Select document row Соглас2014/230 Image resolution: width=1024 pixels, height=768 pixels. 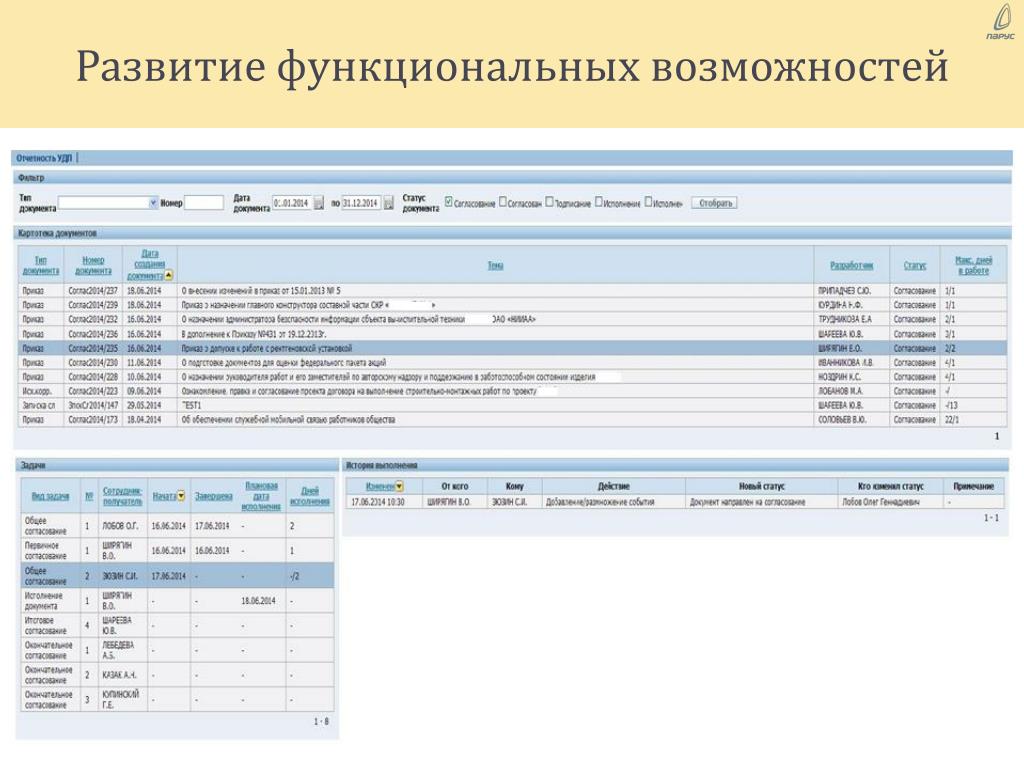[513, 362]
